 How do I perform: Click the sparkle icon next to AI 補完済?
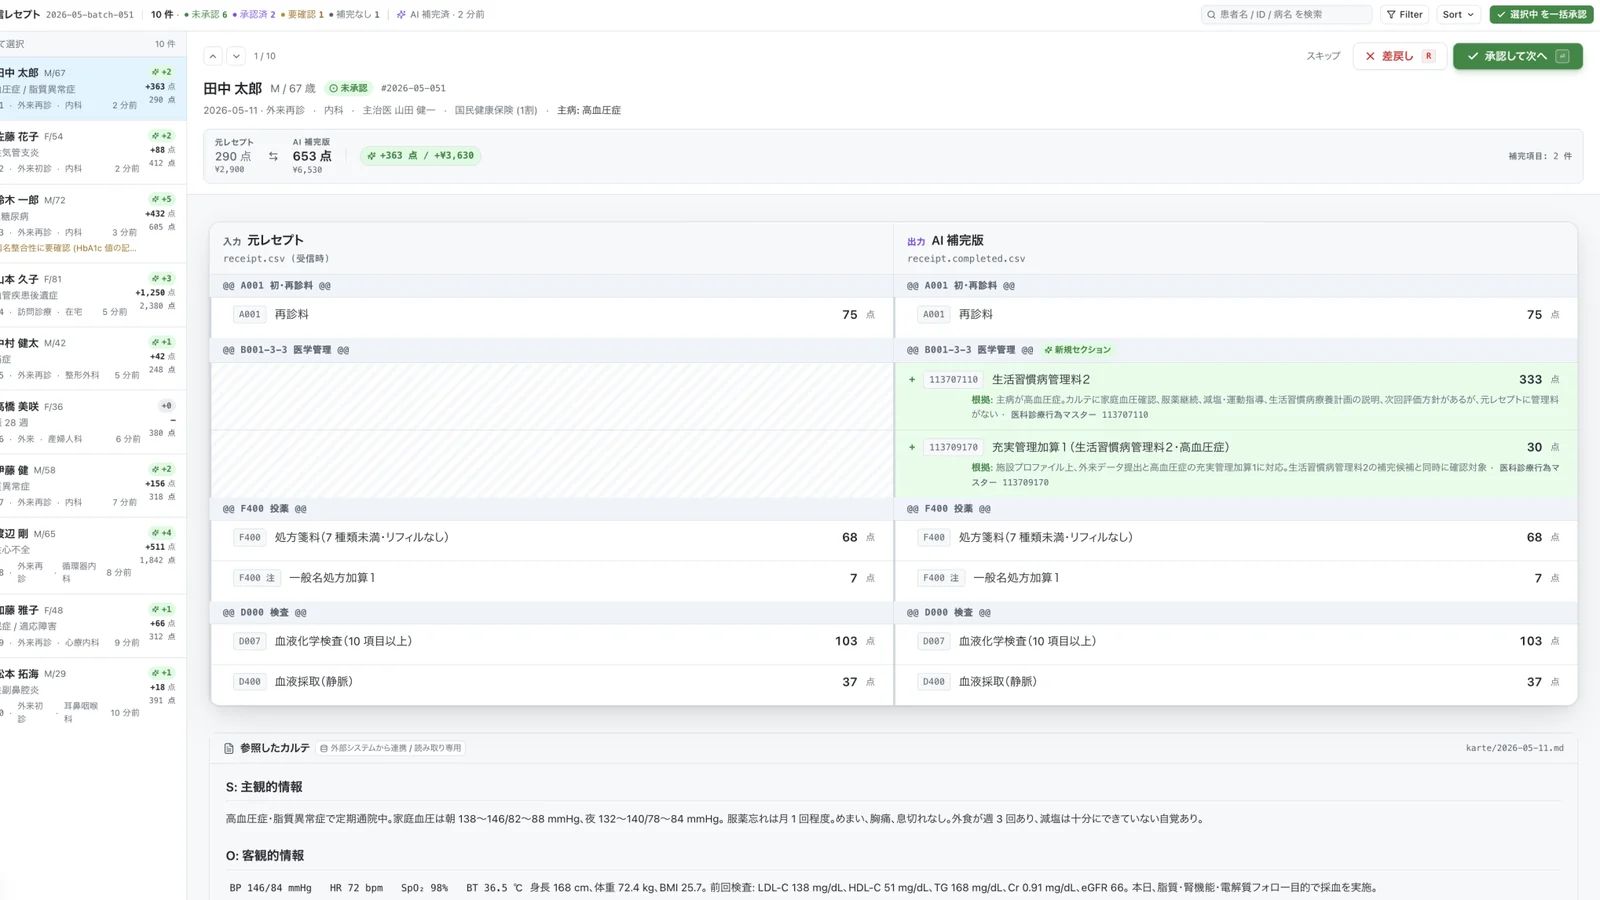401,15
